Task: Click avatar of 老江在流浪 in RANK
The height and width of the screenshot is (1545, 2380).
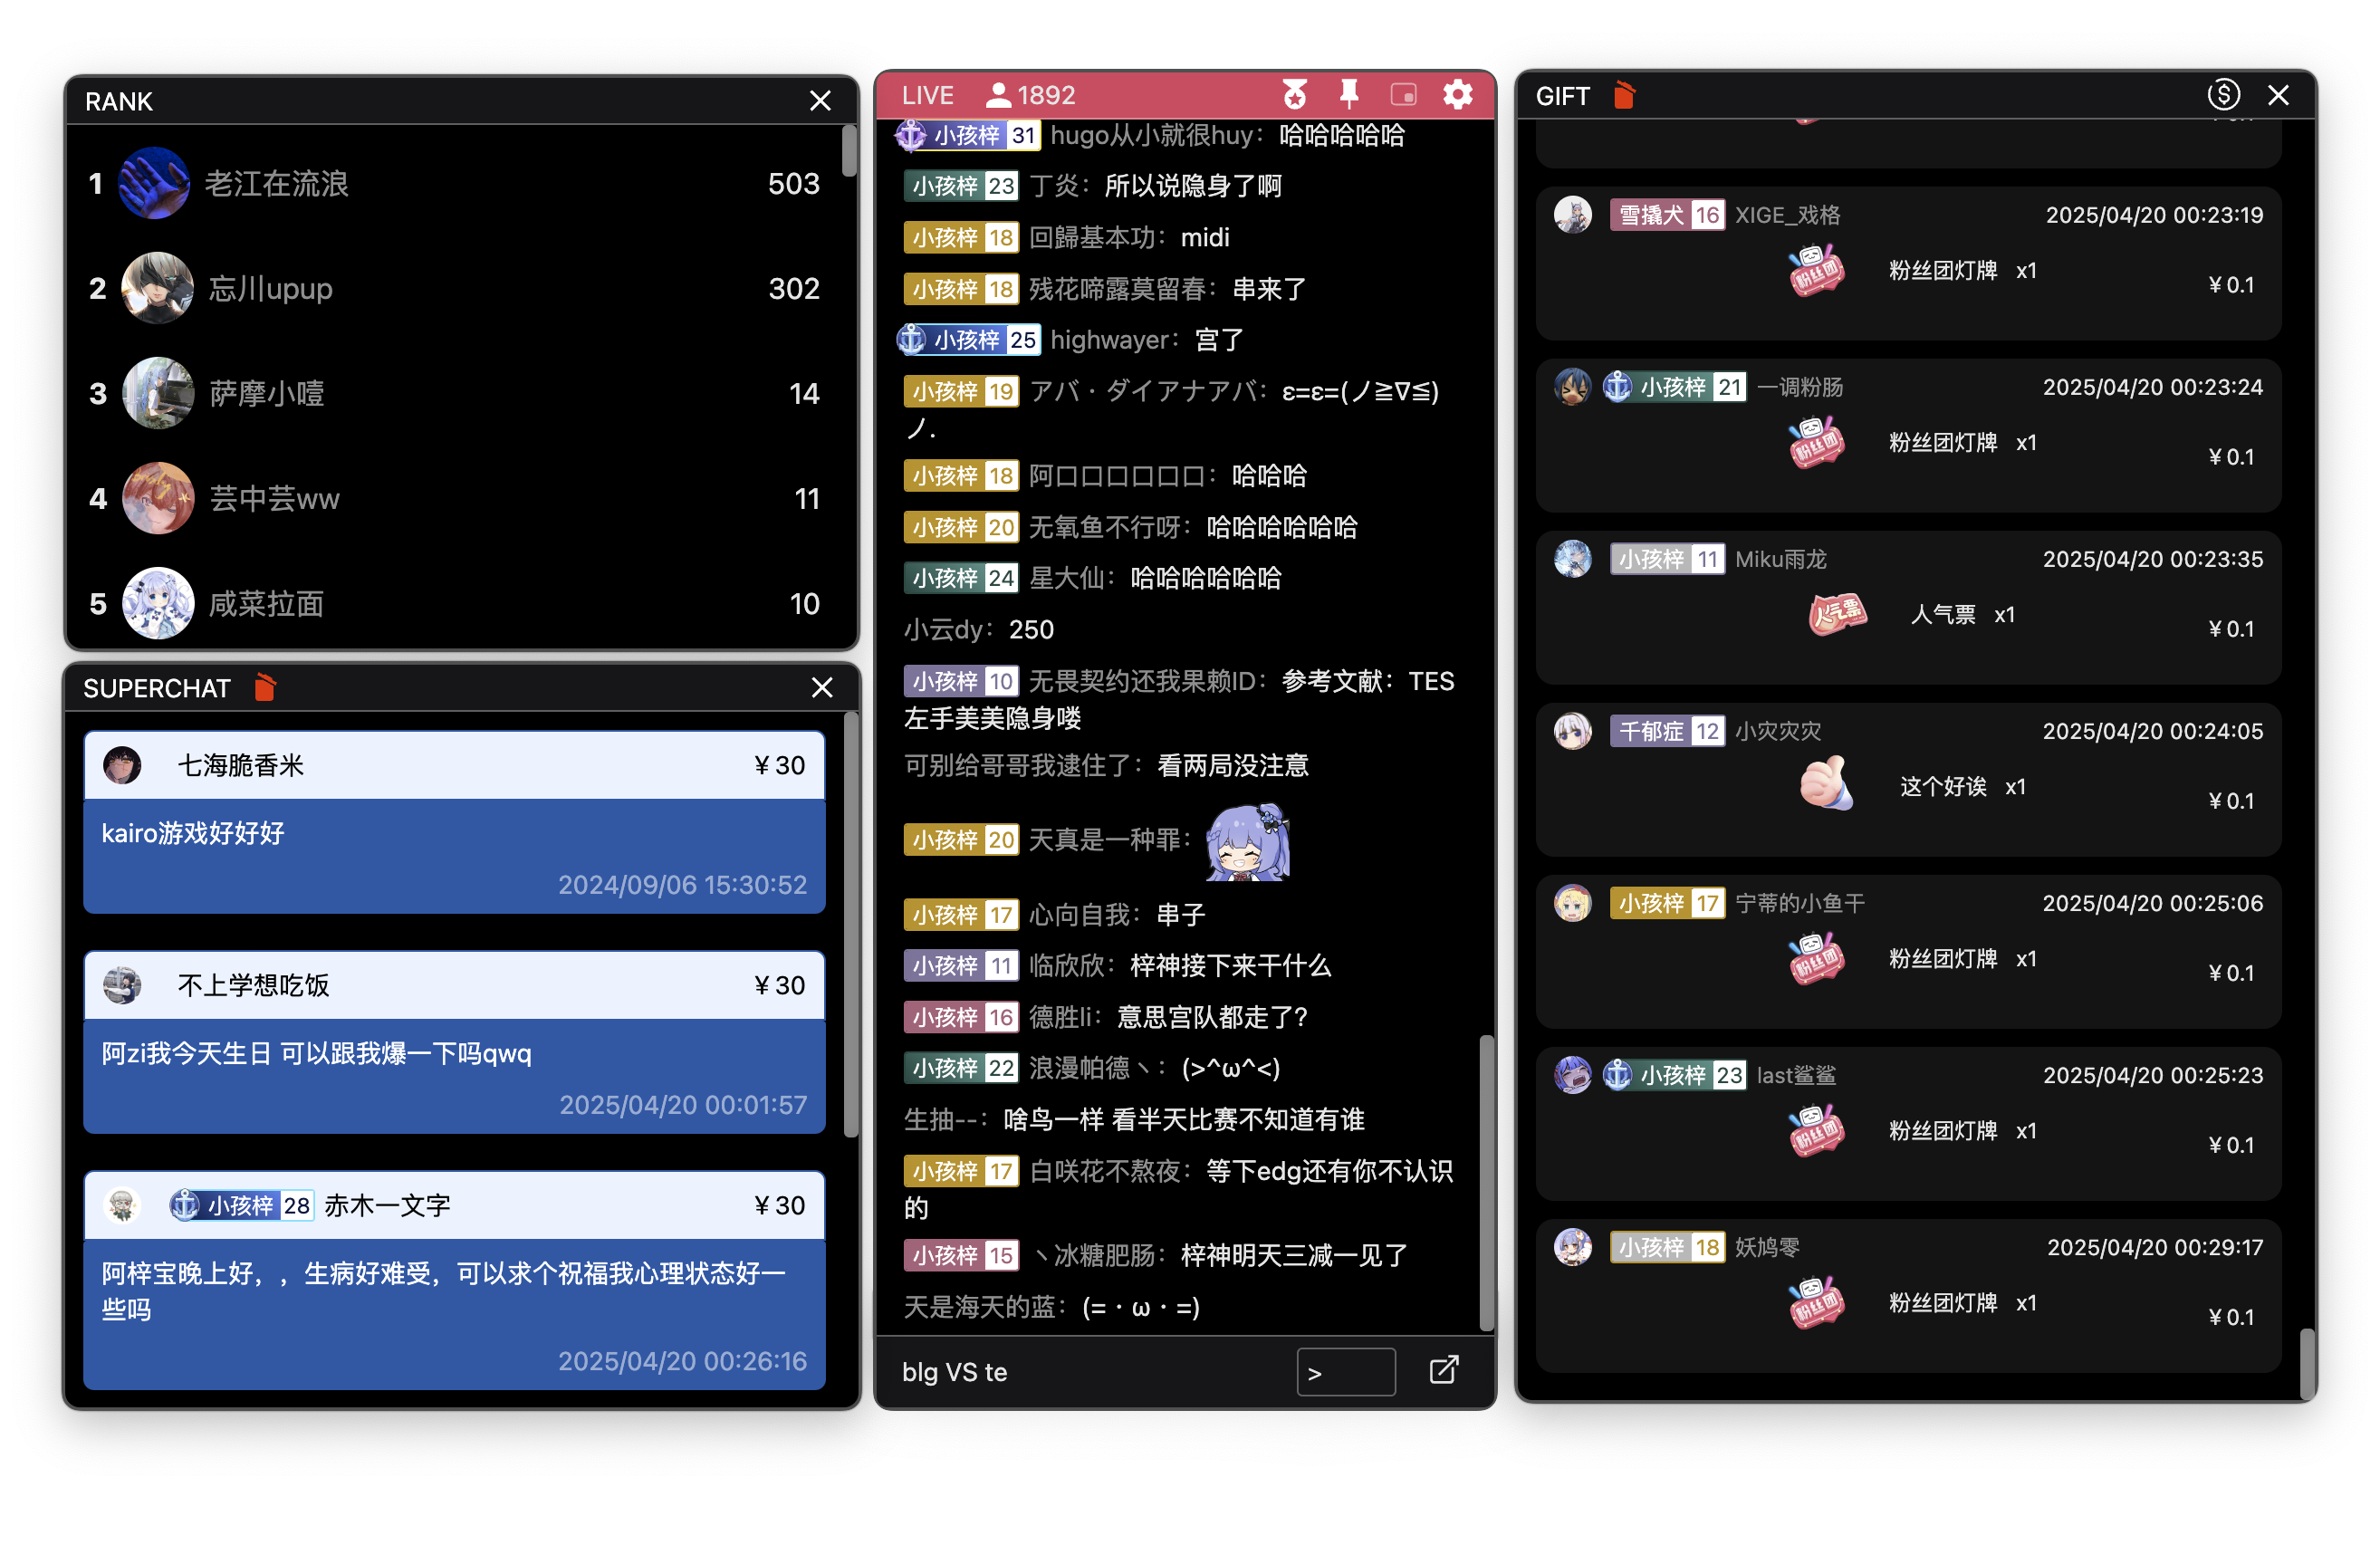Action: click(155, 183)
